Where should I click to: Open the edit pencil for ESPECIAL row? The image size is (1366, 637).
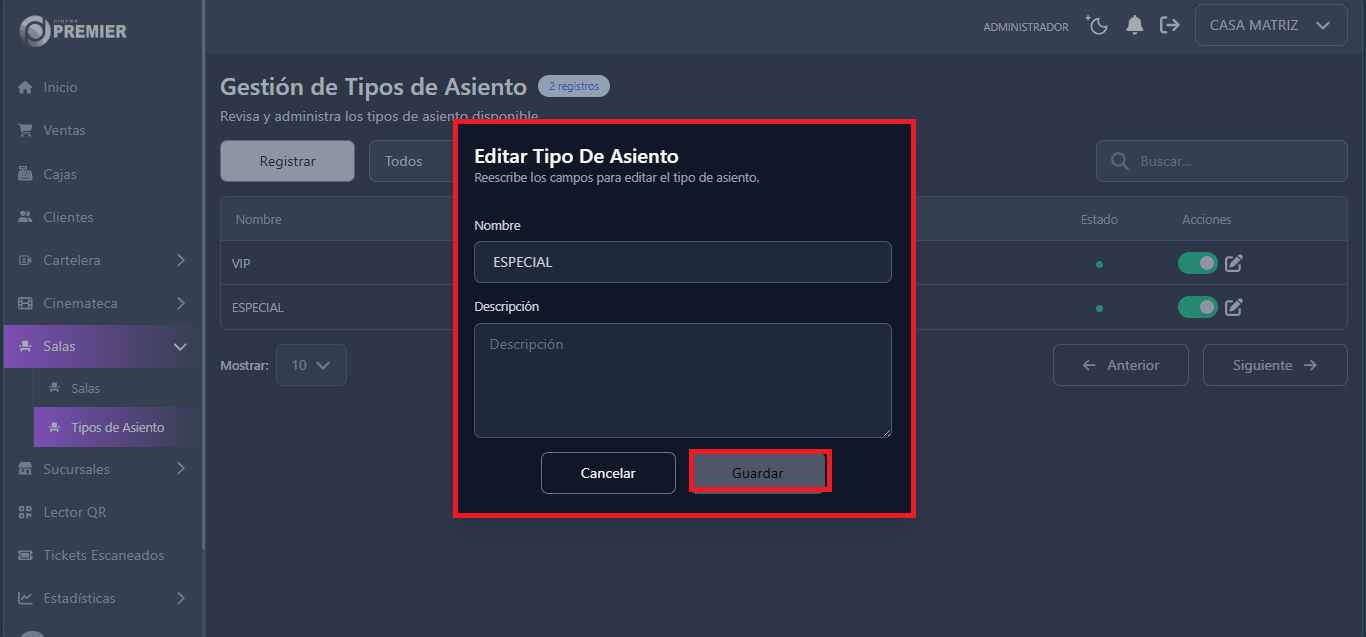pyautogui.click(x=1233, y=307)
